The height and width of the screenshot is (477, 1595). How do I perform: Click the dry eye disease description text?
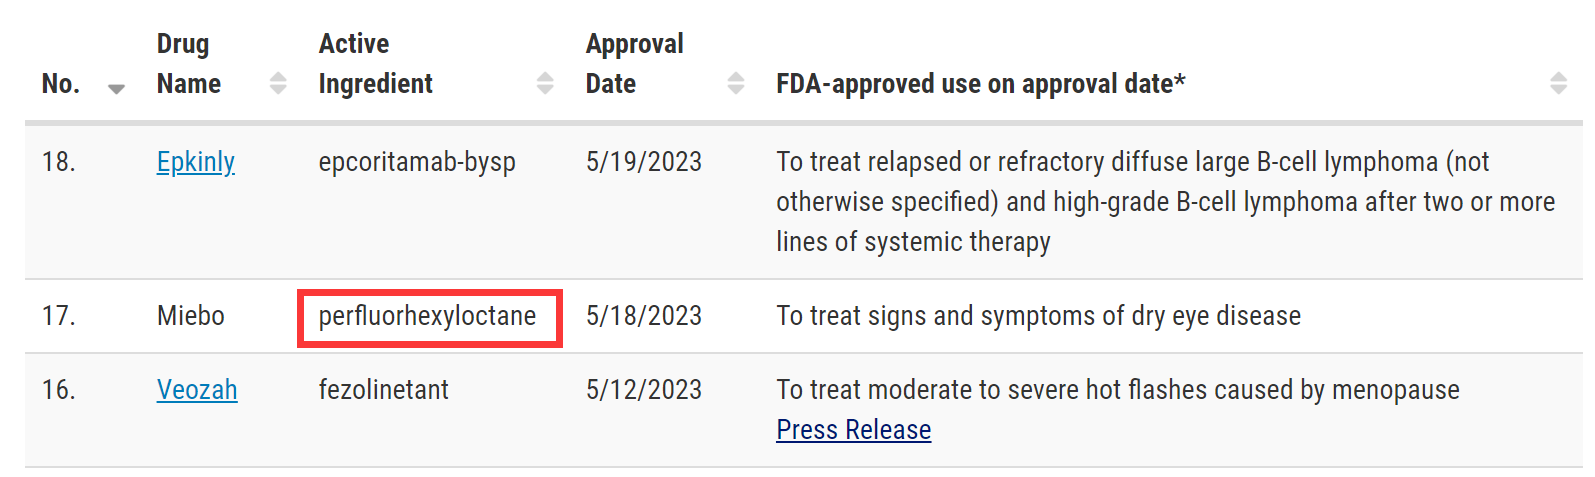(x=1038, y=317)
